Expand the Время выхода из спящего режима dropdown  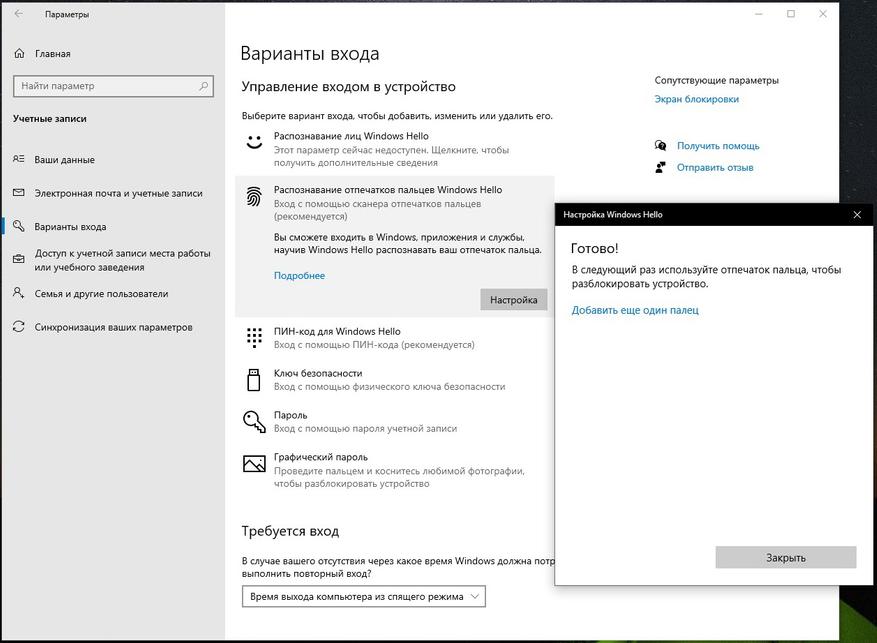[364, 597]
